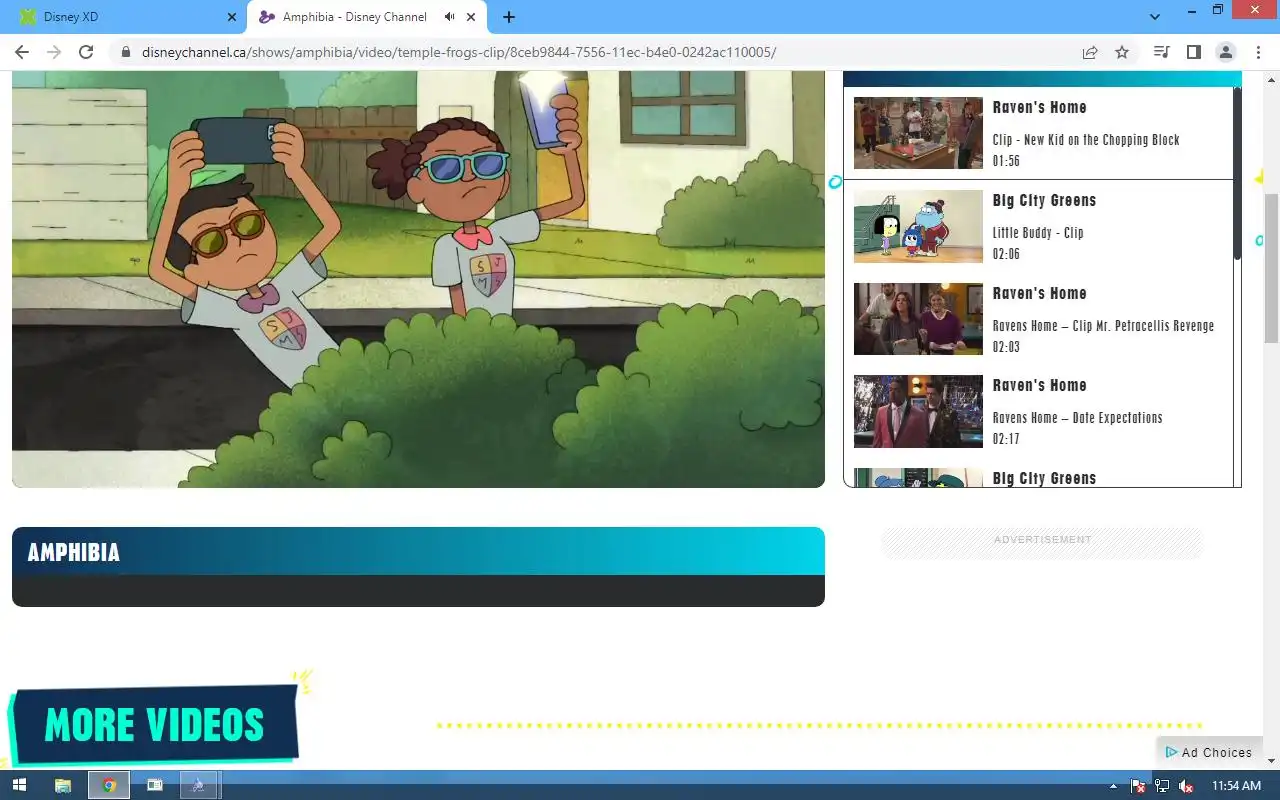Viewport: 1280px width, 800px height.
Task: Select 'Clip - New Kid on the Chopping Block' title
Action: pos(1086,140)
